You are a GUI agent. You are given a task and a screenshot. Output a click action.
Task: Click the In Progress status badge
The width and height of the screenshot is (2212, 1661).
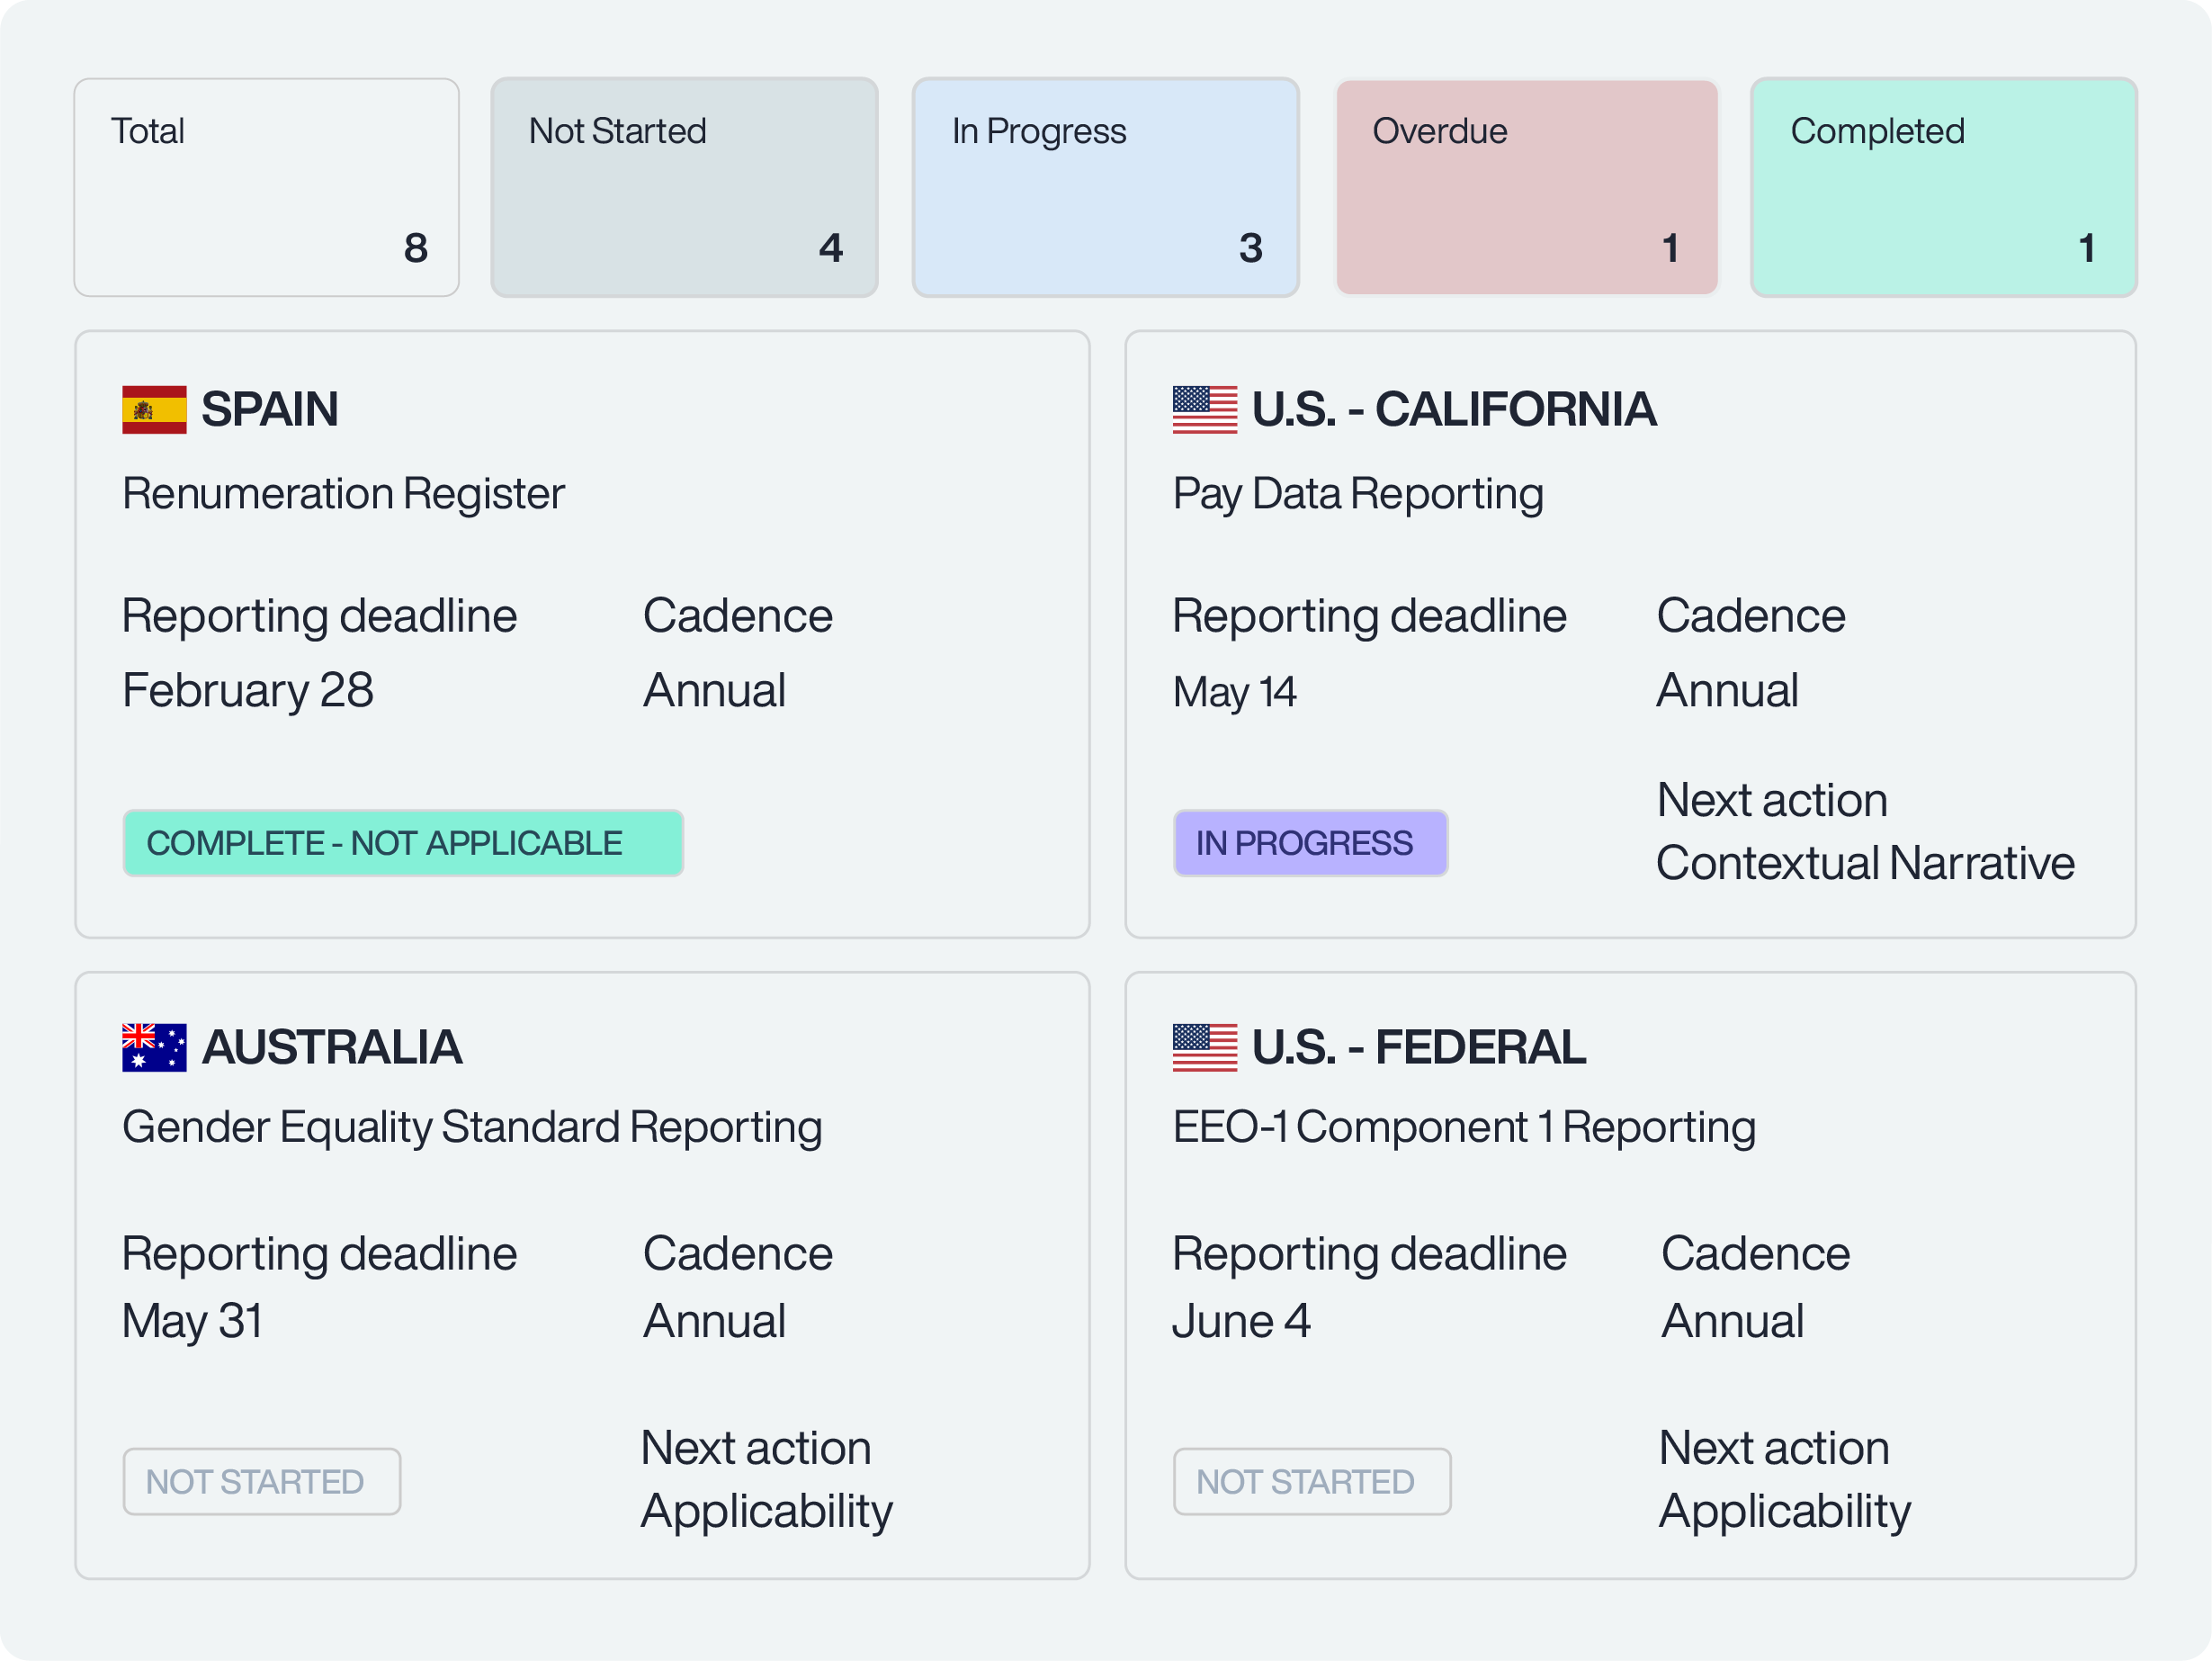pos(1310,844)
